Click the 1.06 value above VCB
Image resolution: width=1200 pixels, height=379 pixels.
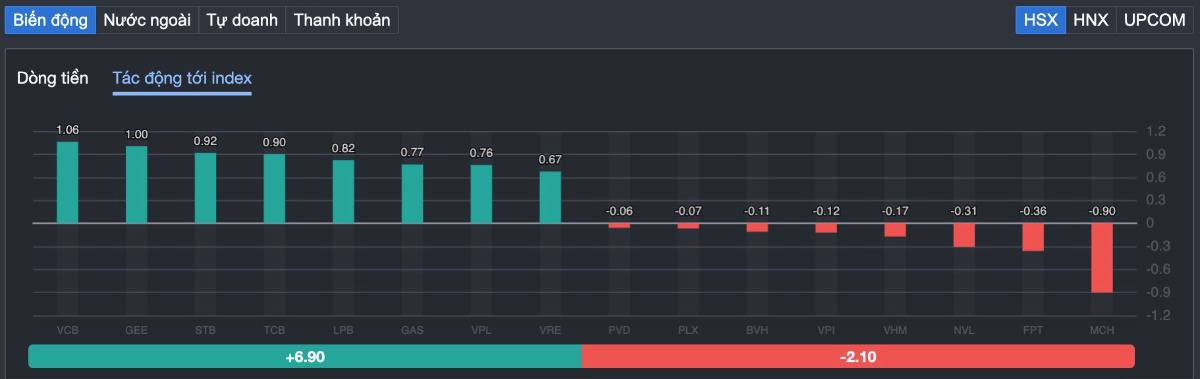pyautogui.click(x=67, y=130)
